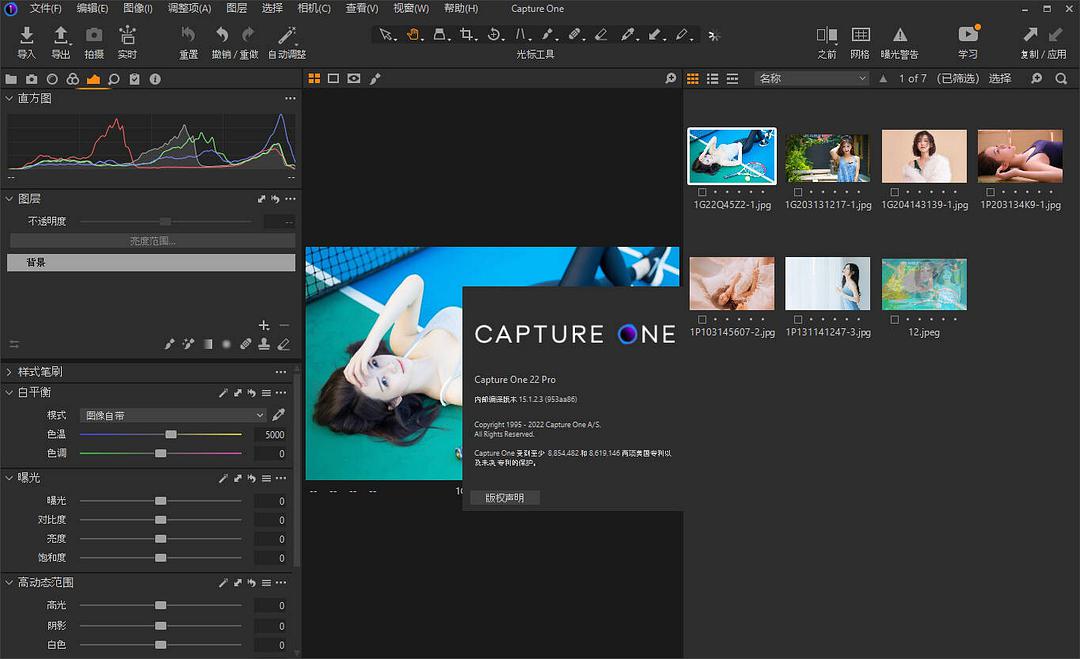The height and width of the screenshot is (659, 1080).
Task: Select the orange hand pan tool
Action: point(413,34)
